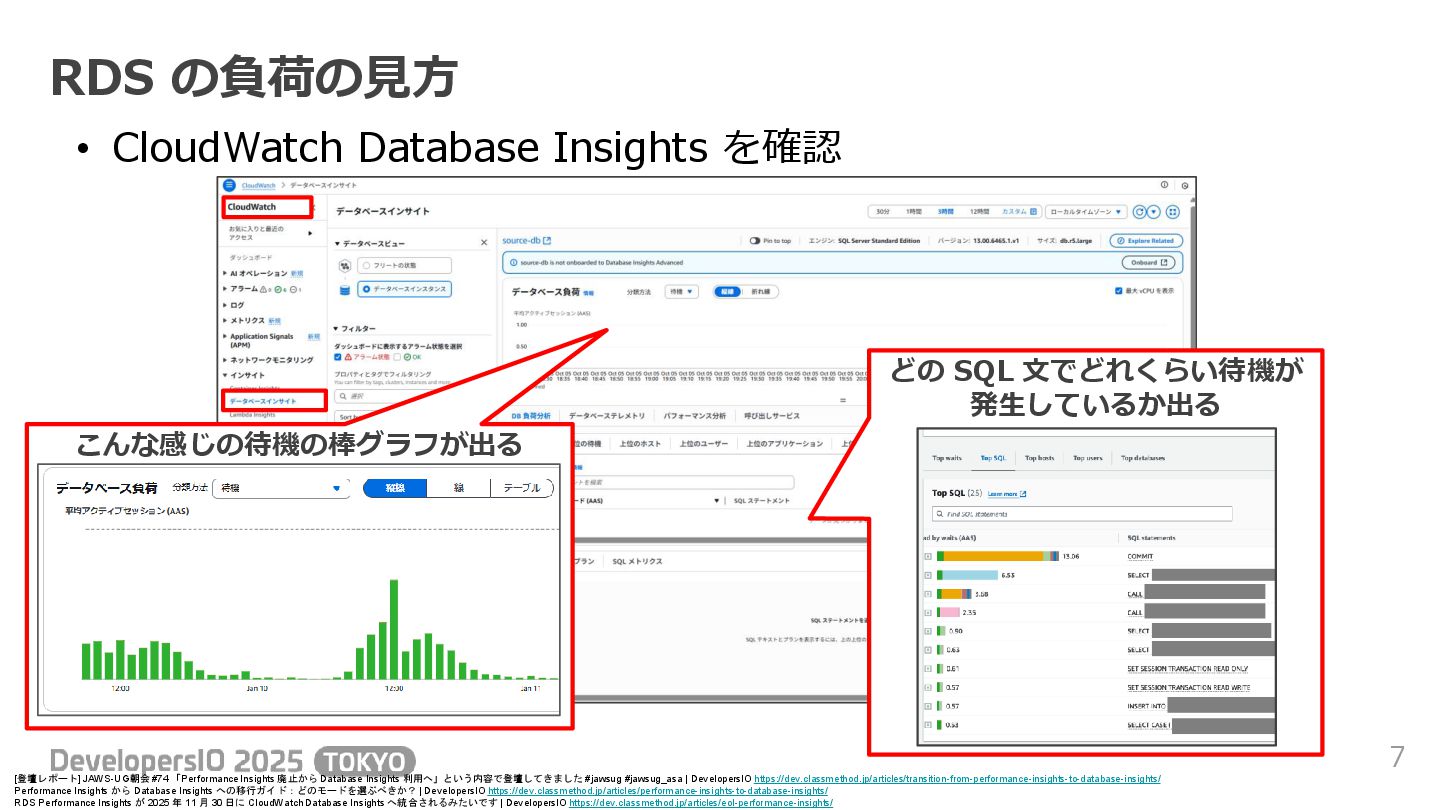Open the Top waits tab
This screenshot has height=810, width=1440.
coord(947,458)
